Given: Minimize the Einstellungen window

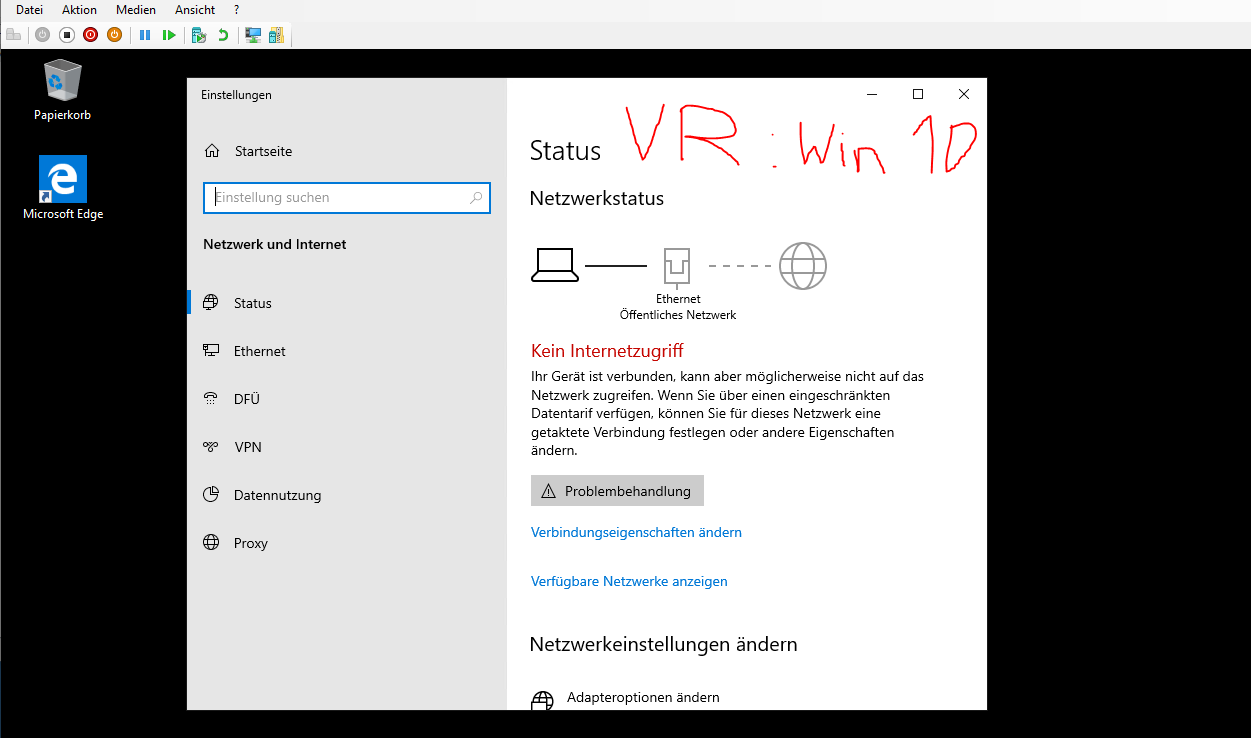Looking at the screenshot, I should point(873,94).
